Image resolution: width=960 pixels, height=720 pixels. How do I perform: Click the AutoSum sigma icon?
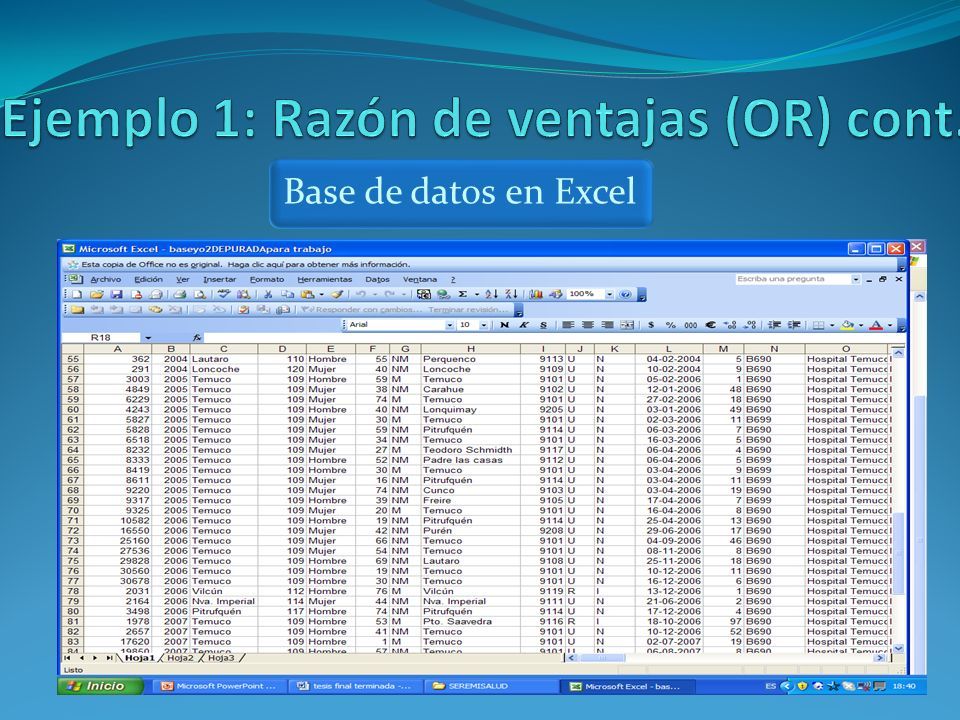point(463,294)
